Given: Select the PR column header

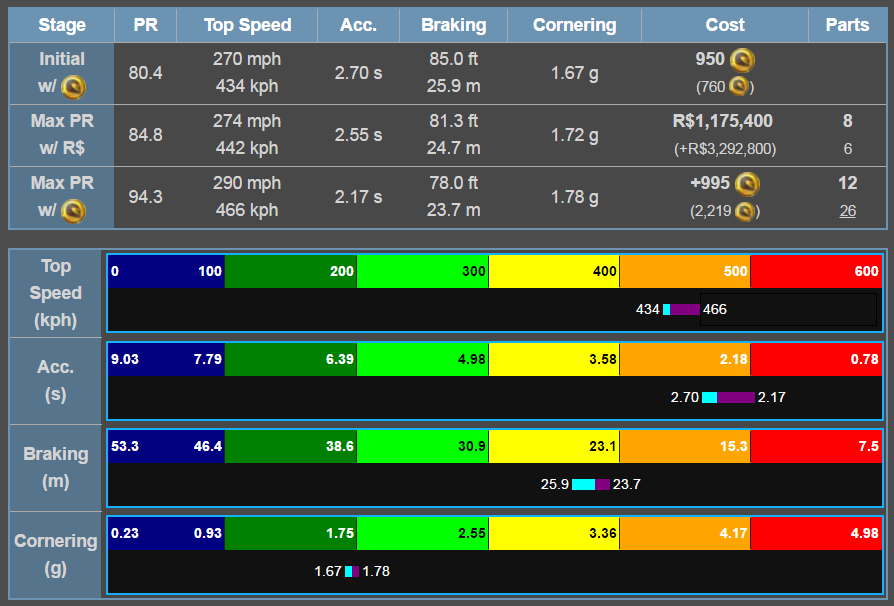Looking at the screenshot, I should [145, 25].
